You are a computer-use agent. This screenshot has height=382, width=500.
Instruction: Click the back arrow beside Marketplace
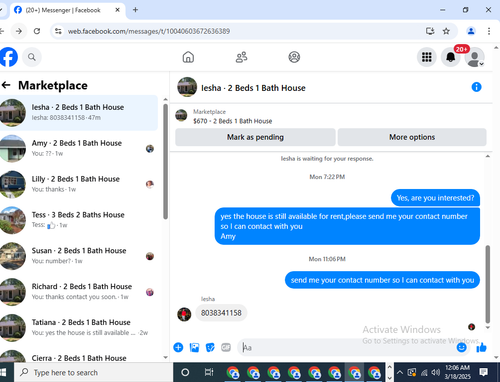point(6,85)
